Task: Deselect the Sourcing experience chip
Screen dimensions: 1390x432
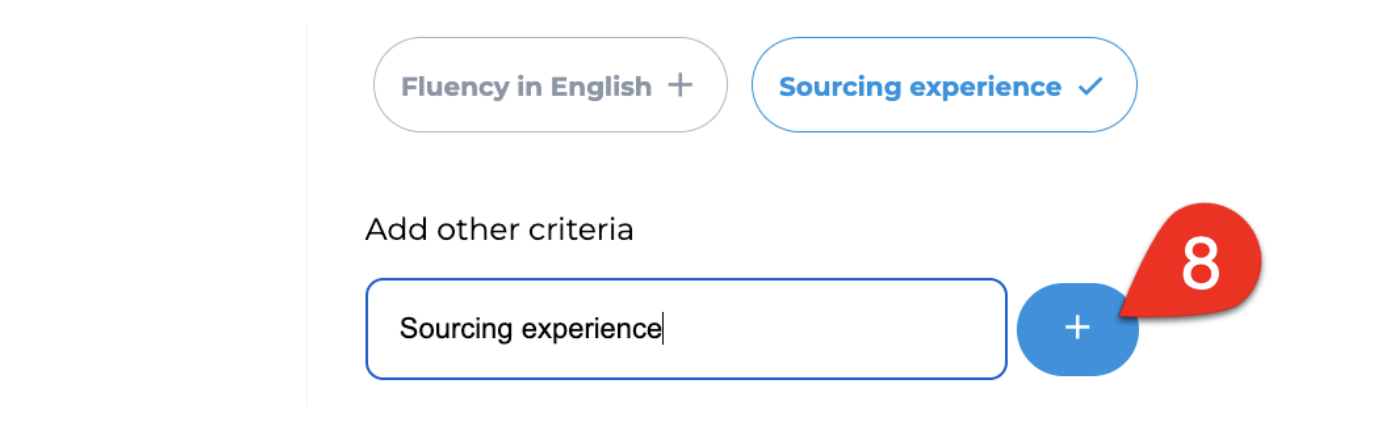Action: 944,85
